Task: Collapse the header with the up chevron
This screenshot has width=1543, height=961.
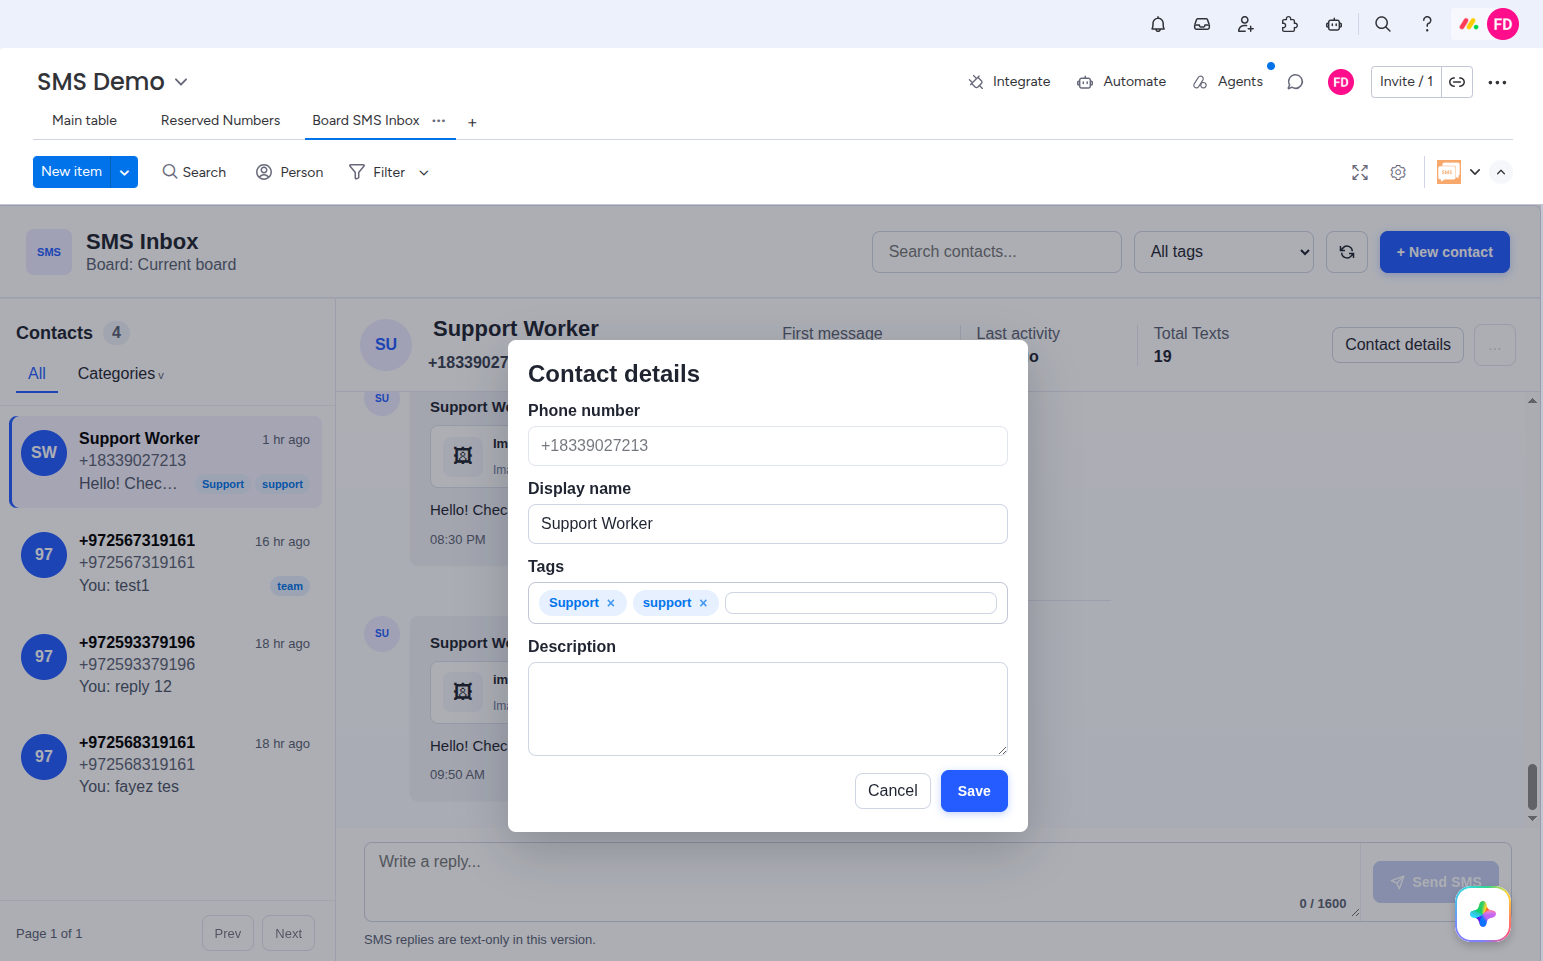Action: point(1501,172)
